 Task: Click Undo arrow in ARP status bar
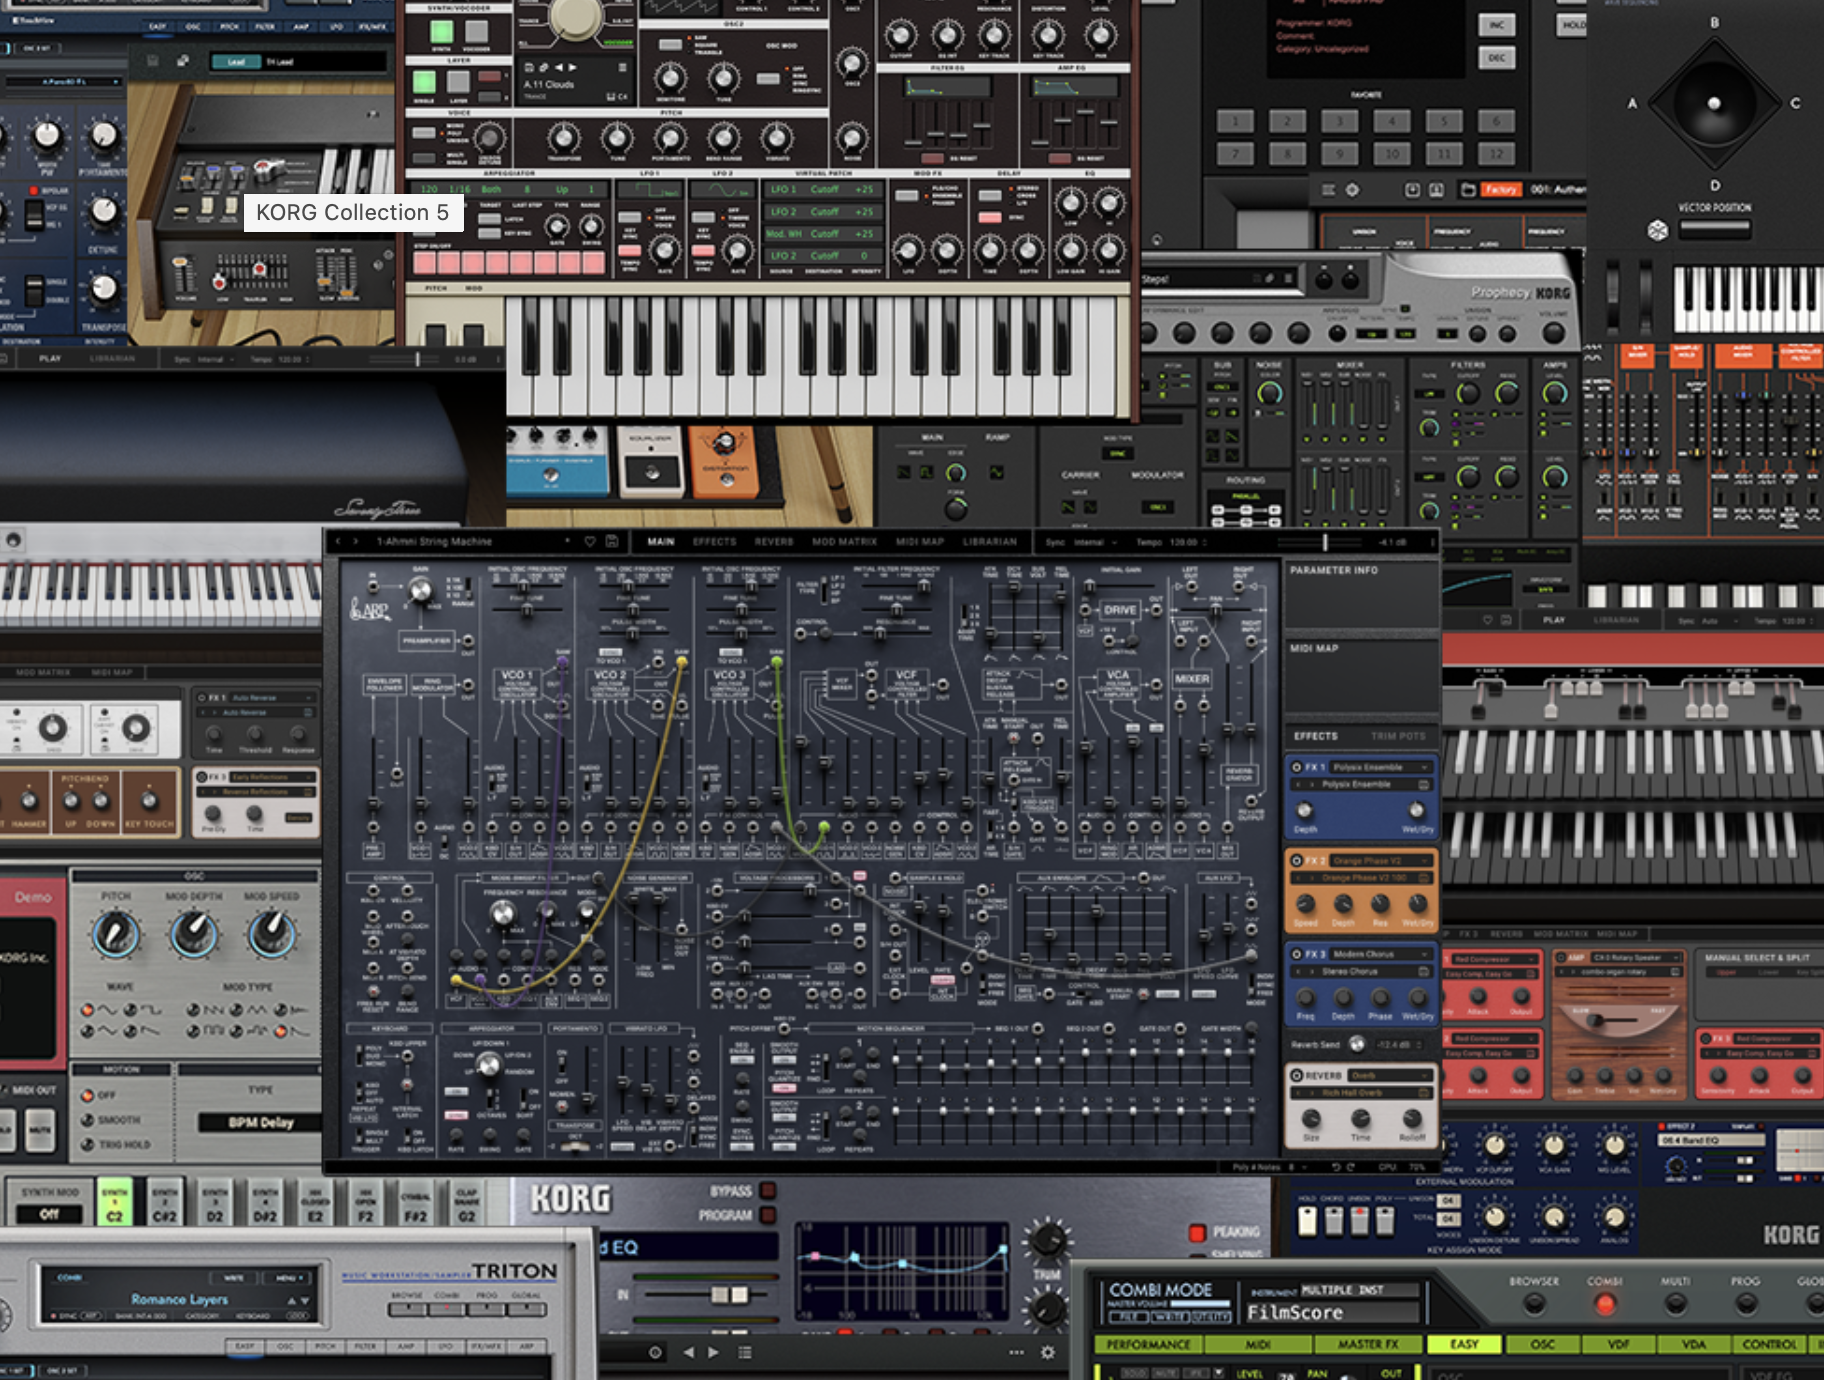[1335, 1167]
